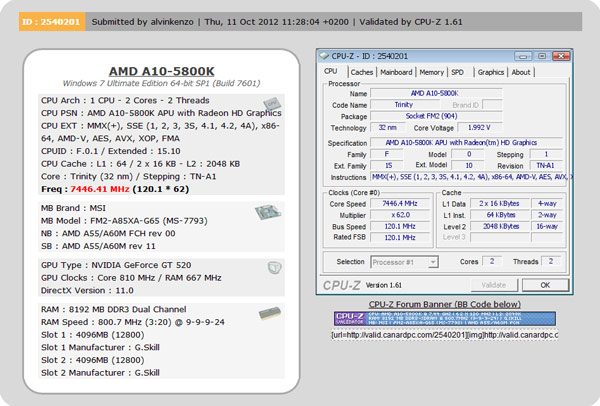The image size is (600, 406).
Task: Click the red 7446.41 MHz frequency text
Action: (x=99, y=189)
